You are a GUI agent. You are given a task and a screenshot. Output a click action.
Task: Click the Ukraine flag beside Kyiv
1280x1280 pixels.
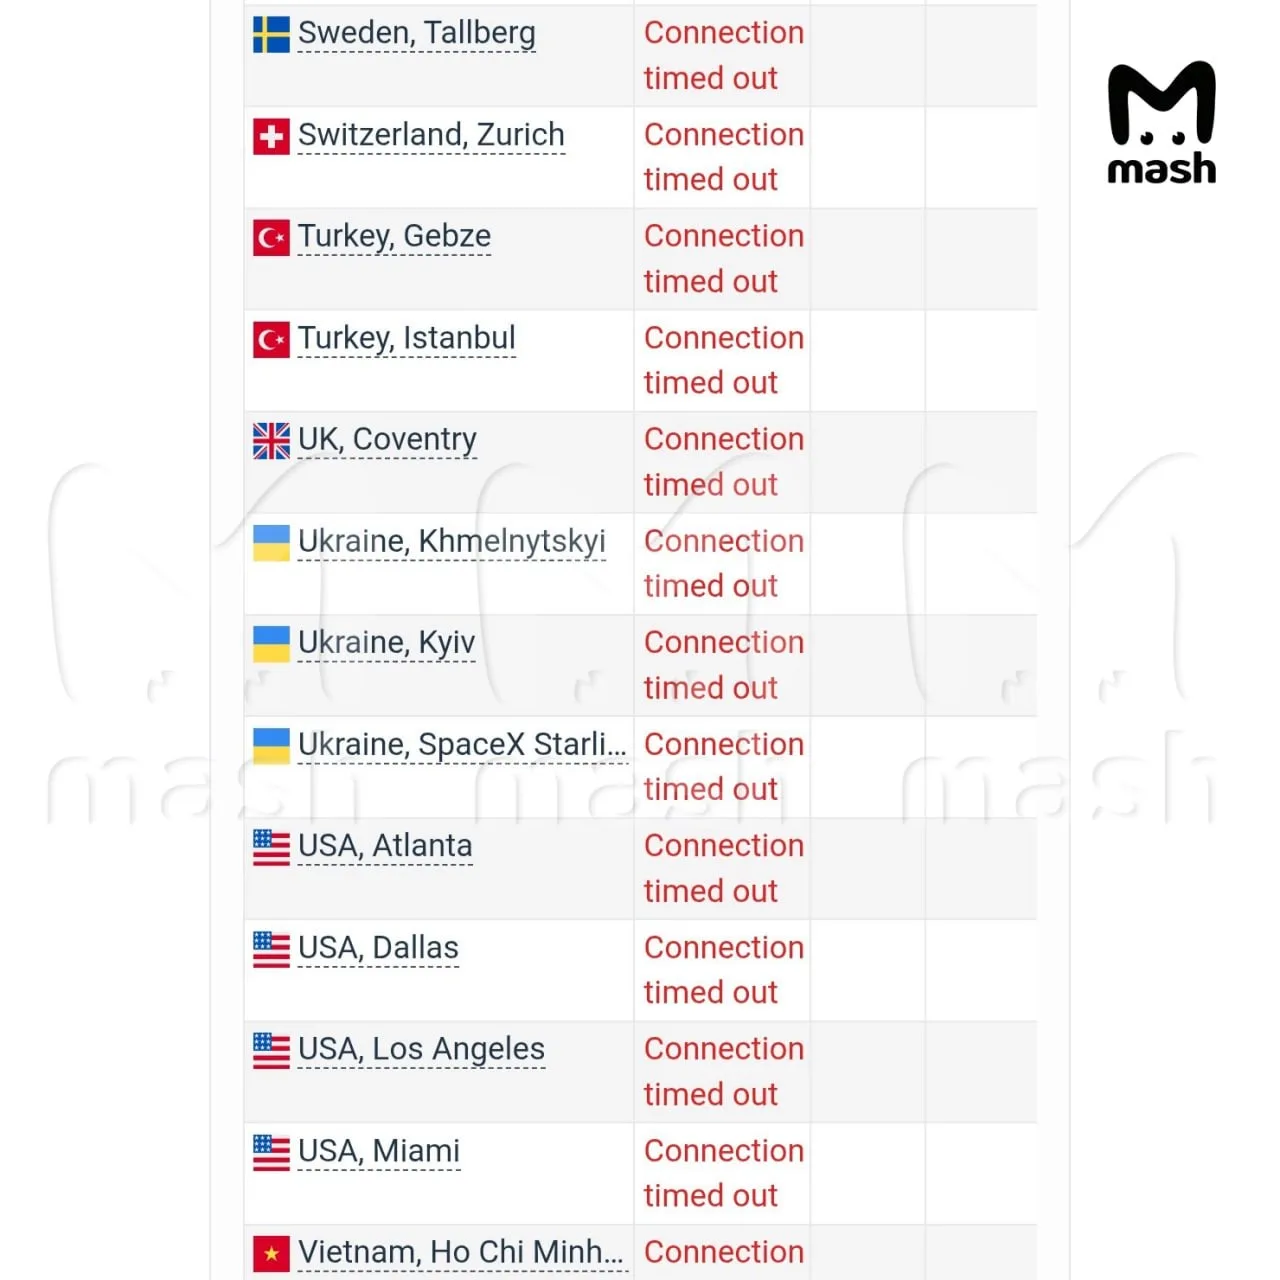(271, 643)
